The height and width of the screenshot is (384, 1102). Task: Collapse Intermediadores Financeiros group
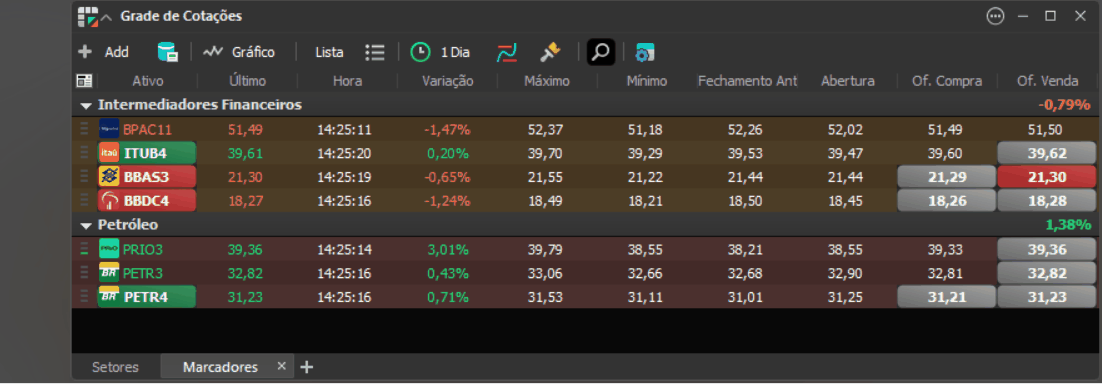[86, 105]
